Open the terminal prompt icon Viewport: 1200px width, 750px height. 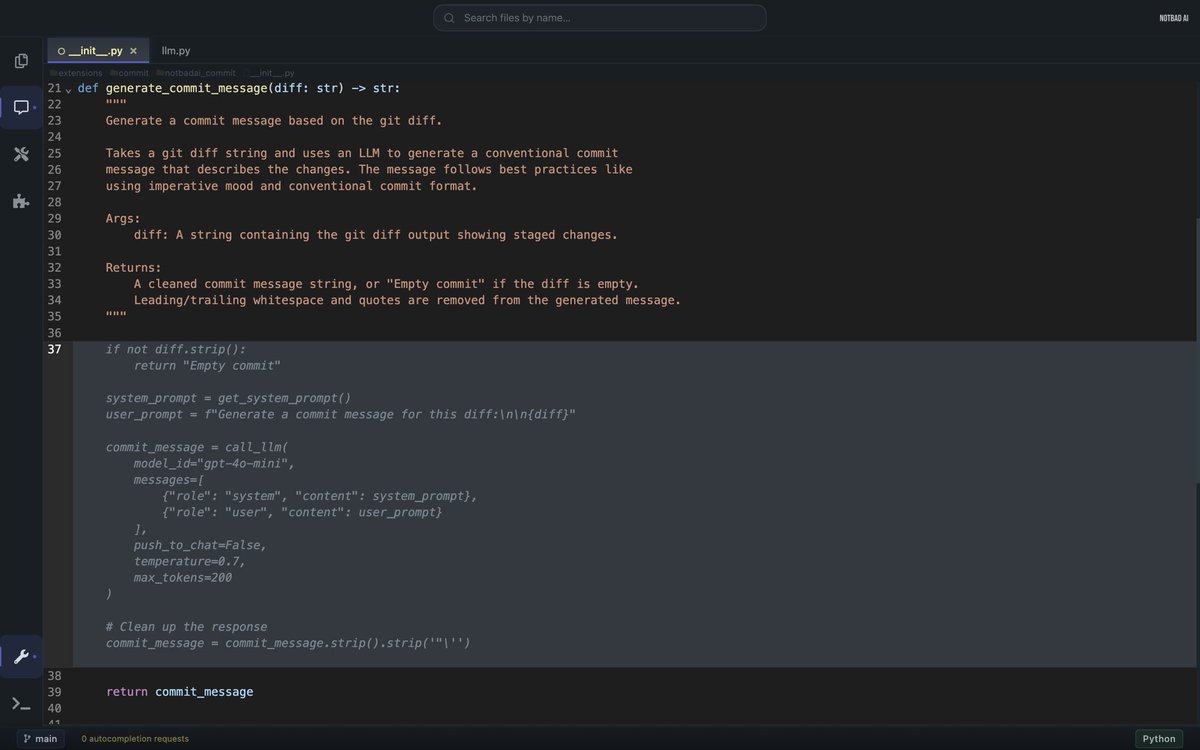21,703
